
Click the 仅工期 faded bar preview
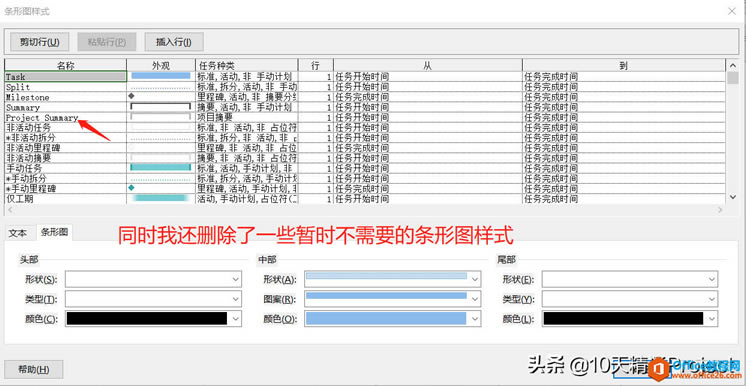(x=161, y=198)
